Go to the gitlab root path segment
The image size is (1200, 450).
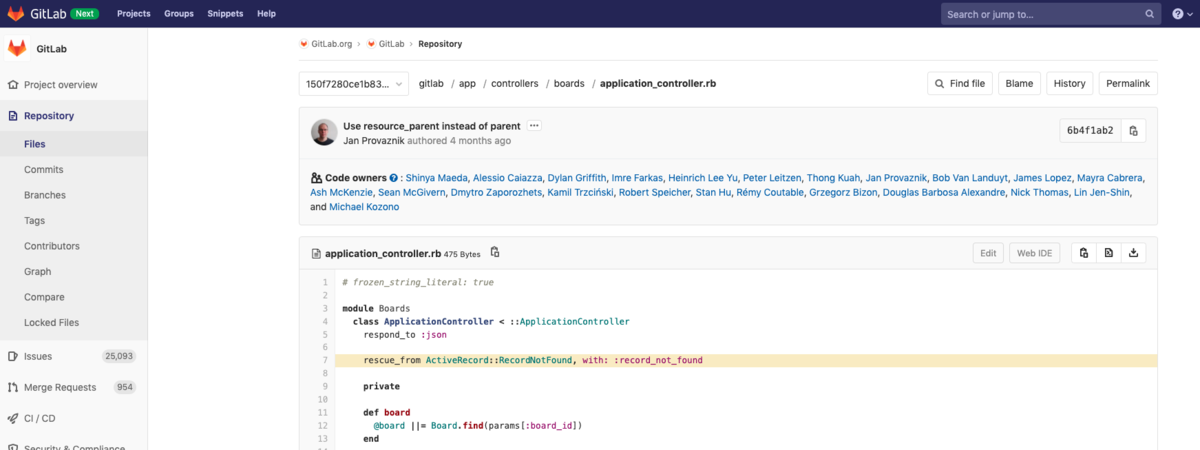pos(431,84)
